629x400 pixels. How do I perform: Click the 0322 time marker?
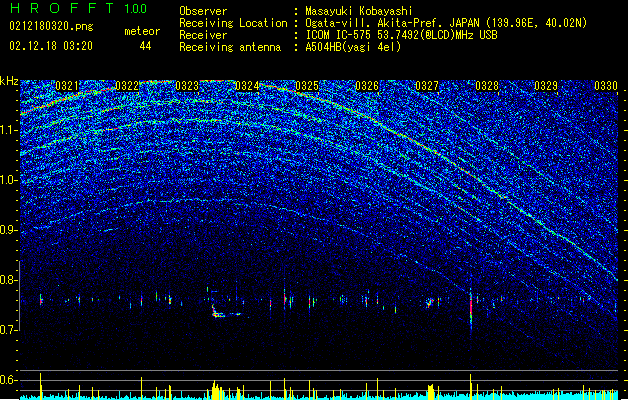click(127, 86)
